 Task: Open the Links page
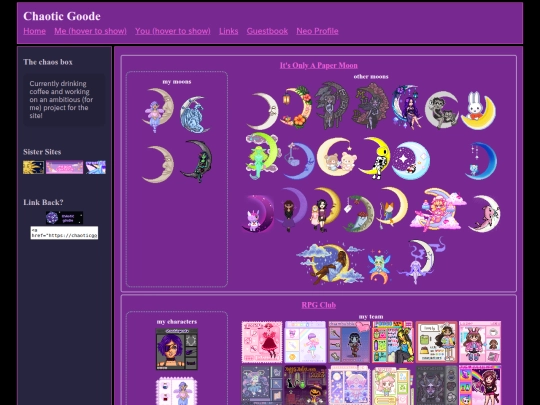pyautogui.click(x=228, y=31)
